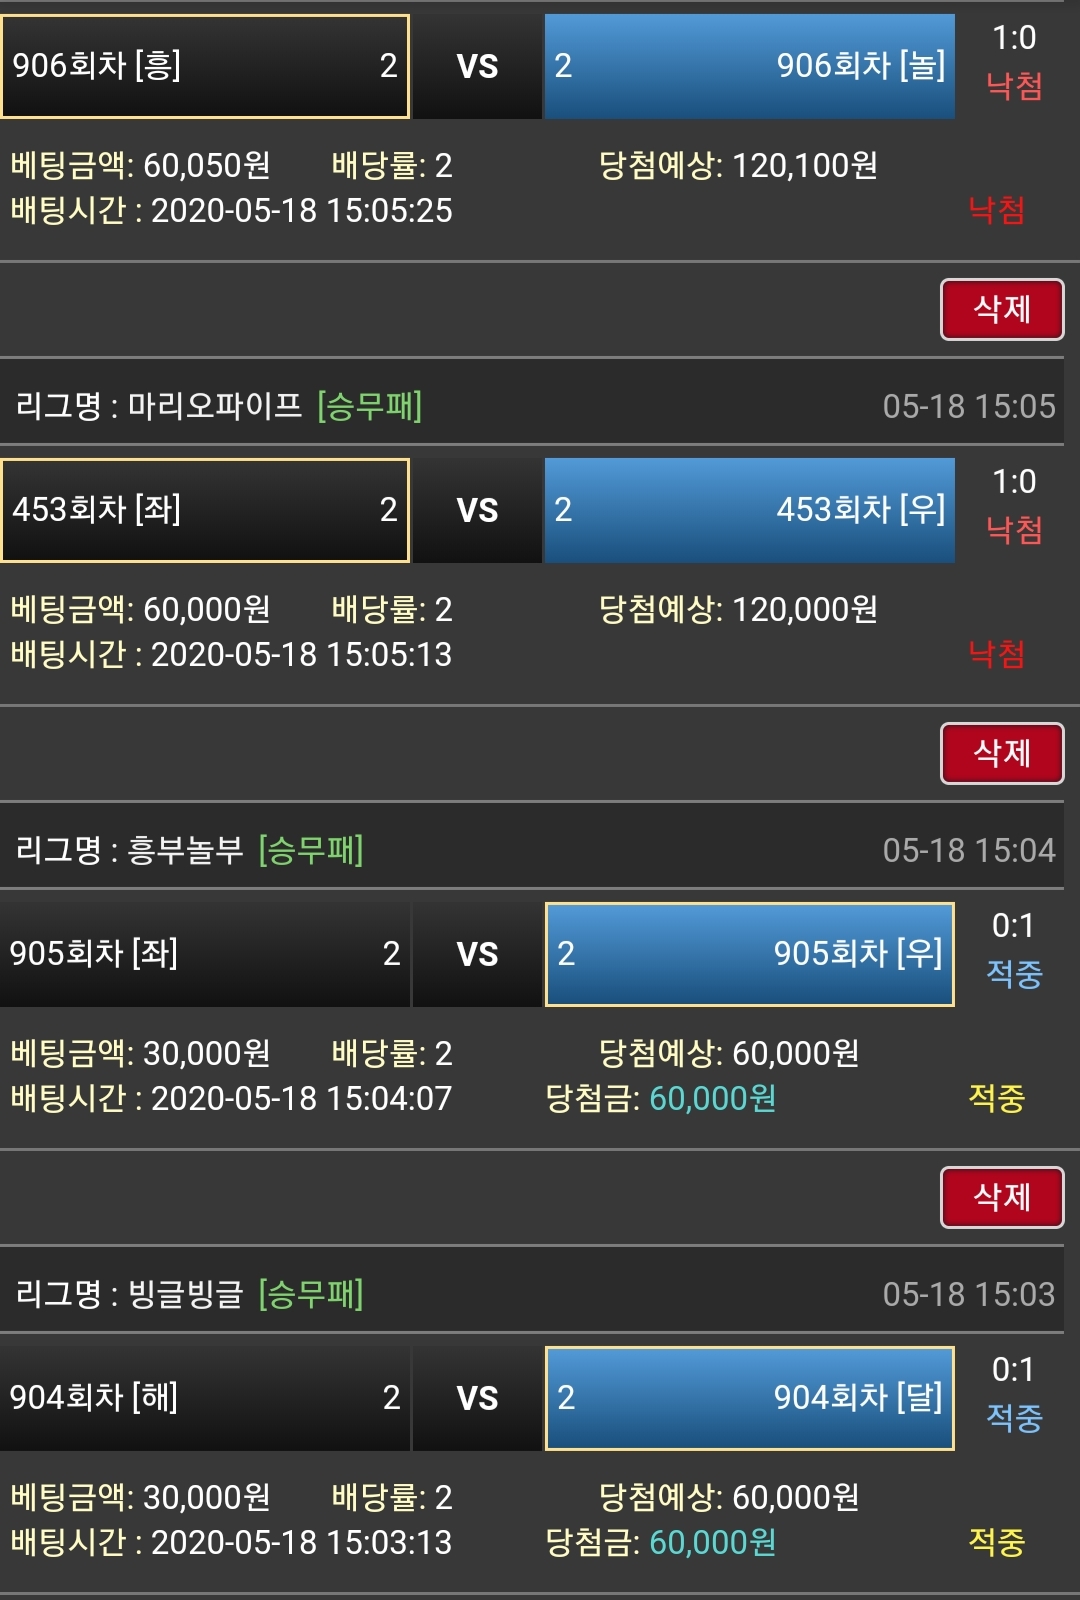
Task: Tap the 60,000원 payout on 15:04:07 bet
Action: tap(712, 1098)
